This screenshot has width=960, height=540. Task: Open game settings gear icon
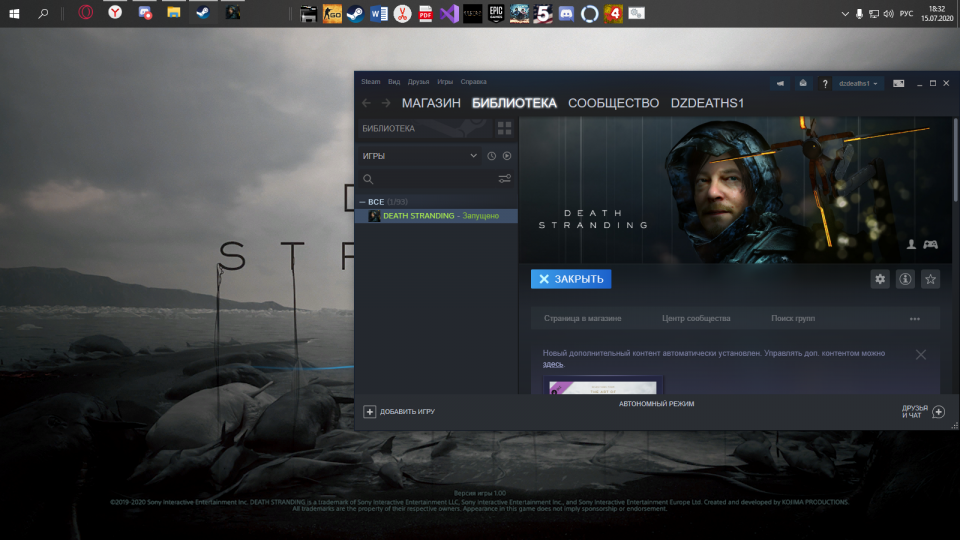[880, 279]
